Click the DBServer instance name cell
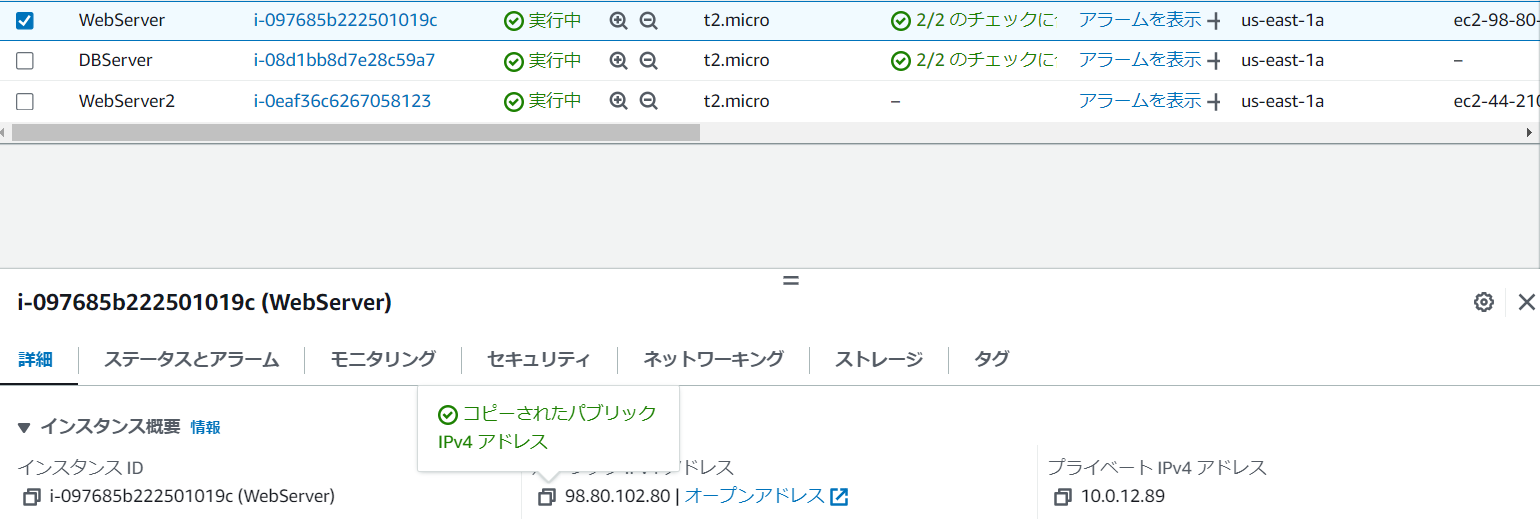The width and height of the screenshot is (1540, 519). click(x=115, y=60)
